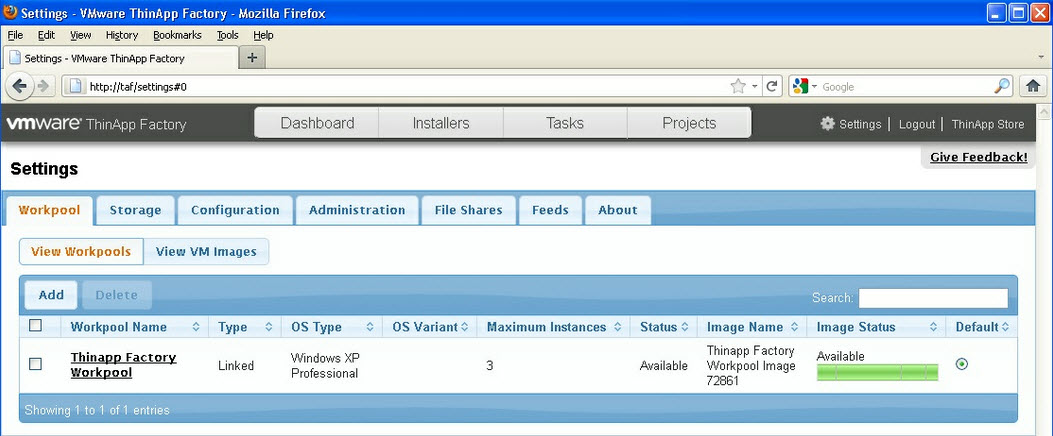Click the Give Feedback! link
1053x436 pixels.
978,157
